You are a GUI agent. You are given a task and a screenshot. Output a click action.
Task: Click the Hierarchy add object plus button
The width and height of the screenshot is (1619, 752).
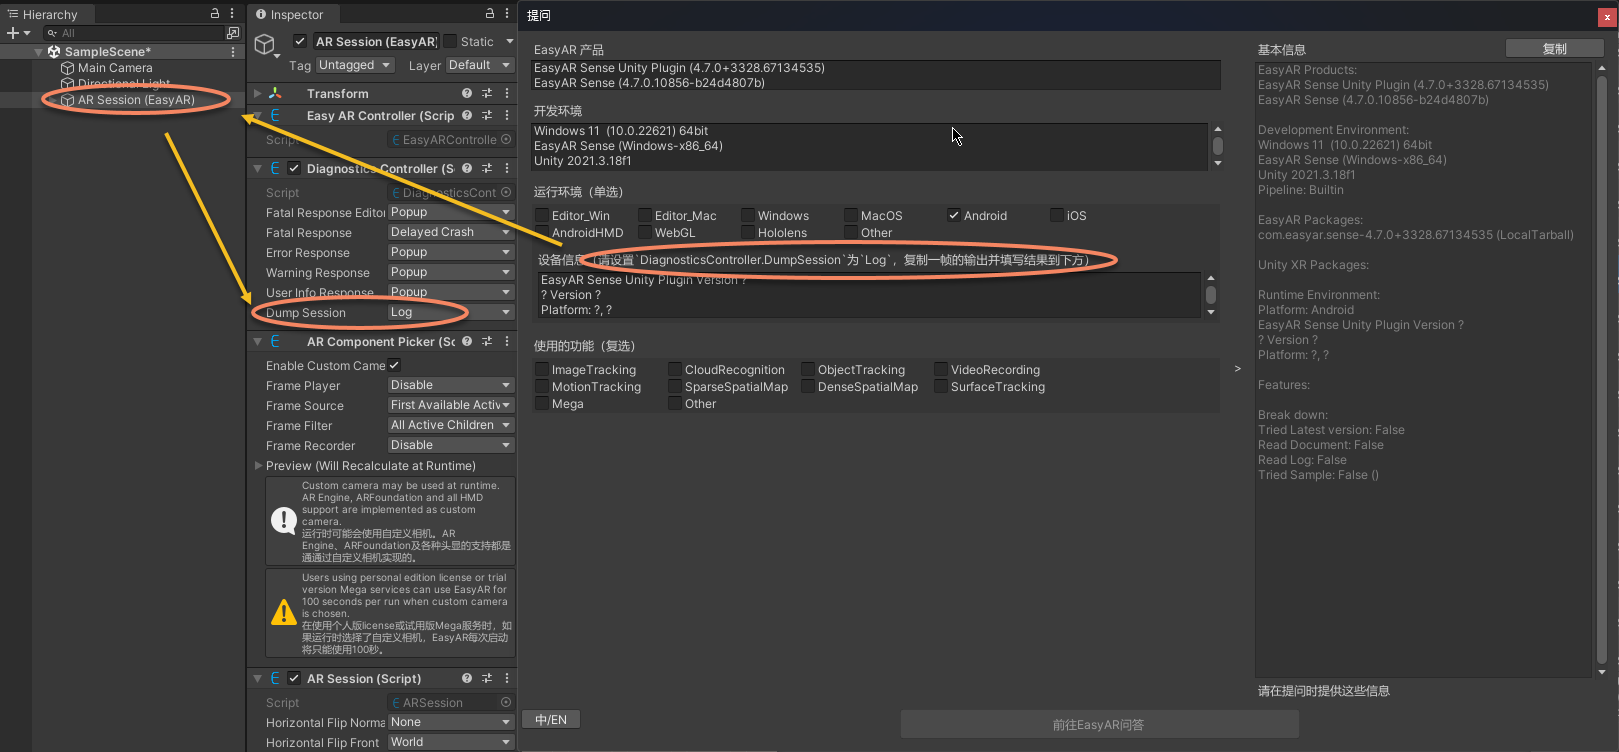pyautogui.click(x=13, y=33)
